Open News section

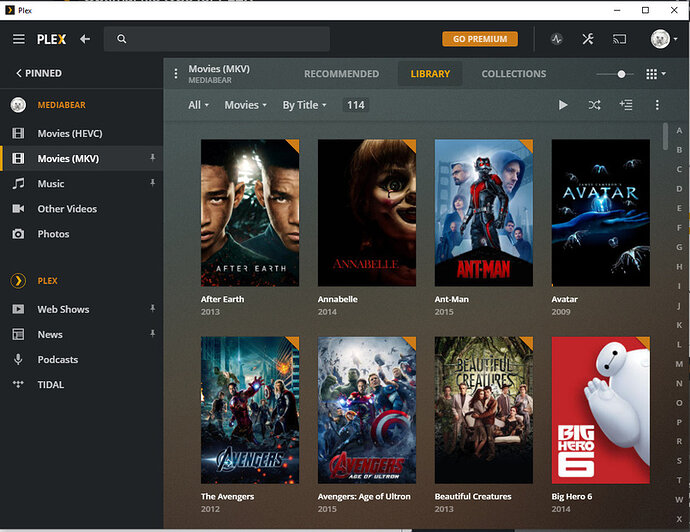point(50,334)
